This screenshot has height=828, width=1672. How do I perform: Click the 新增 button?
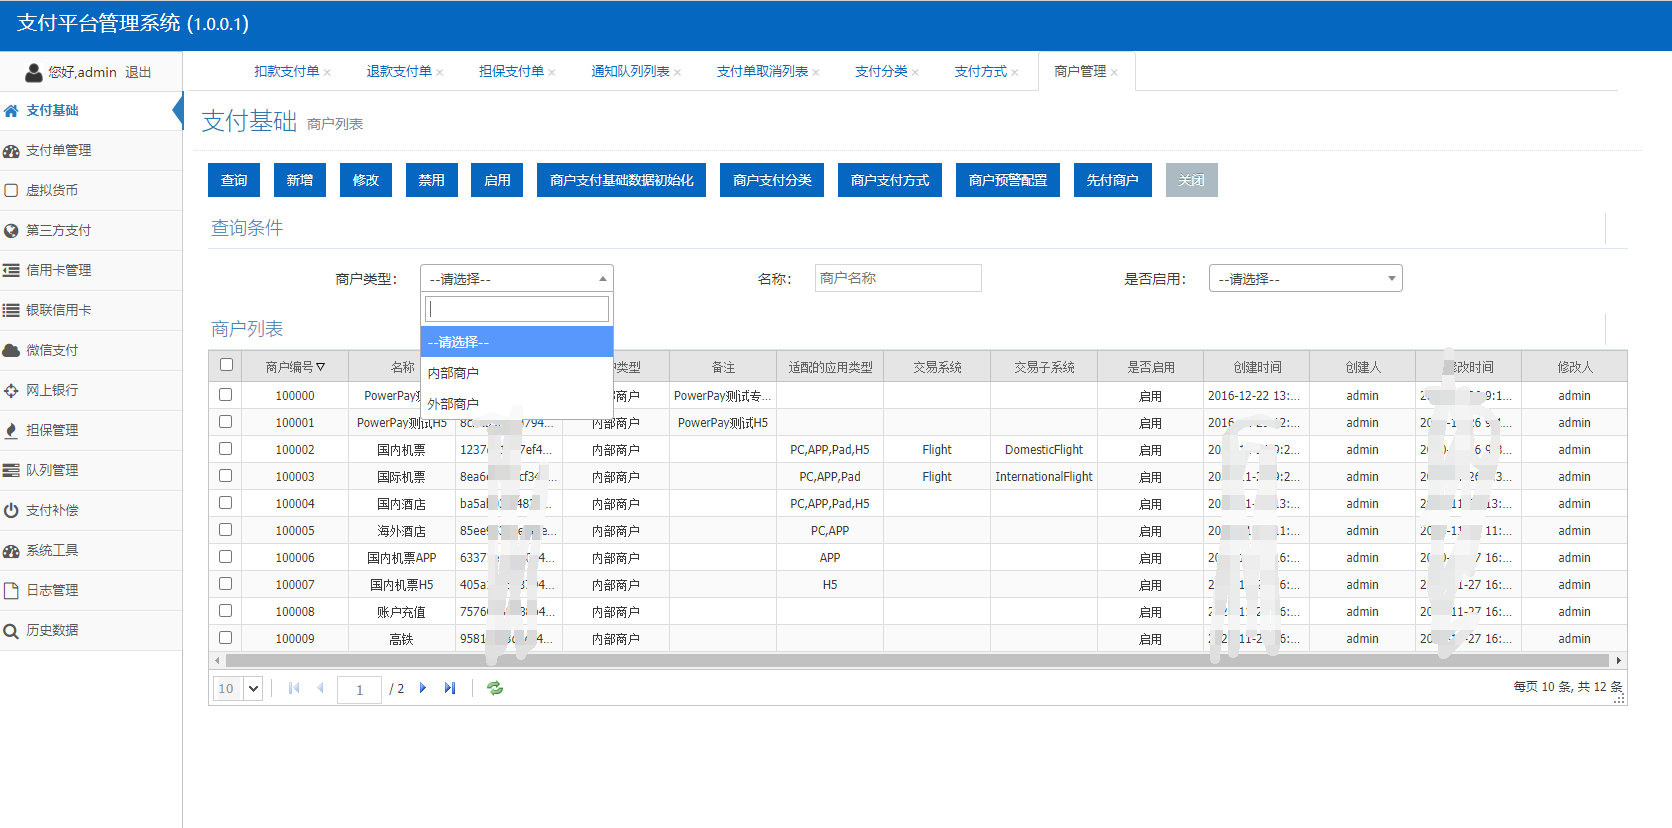pyautogui.click(x=300, y=180)
